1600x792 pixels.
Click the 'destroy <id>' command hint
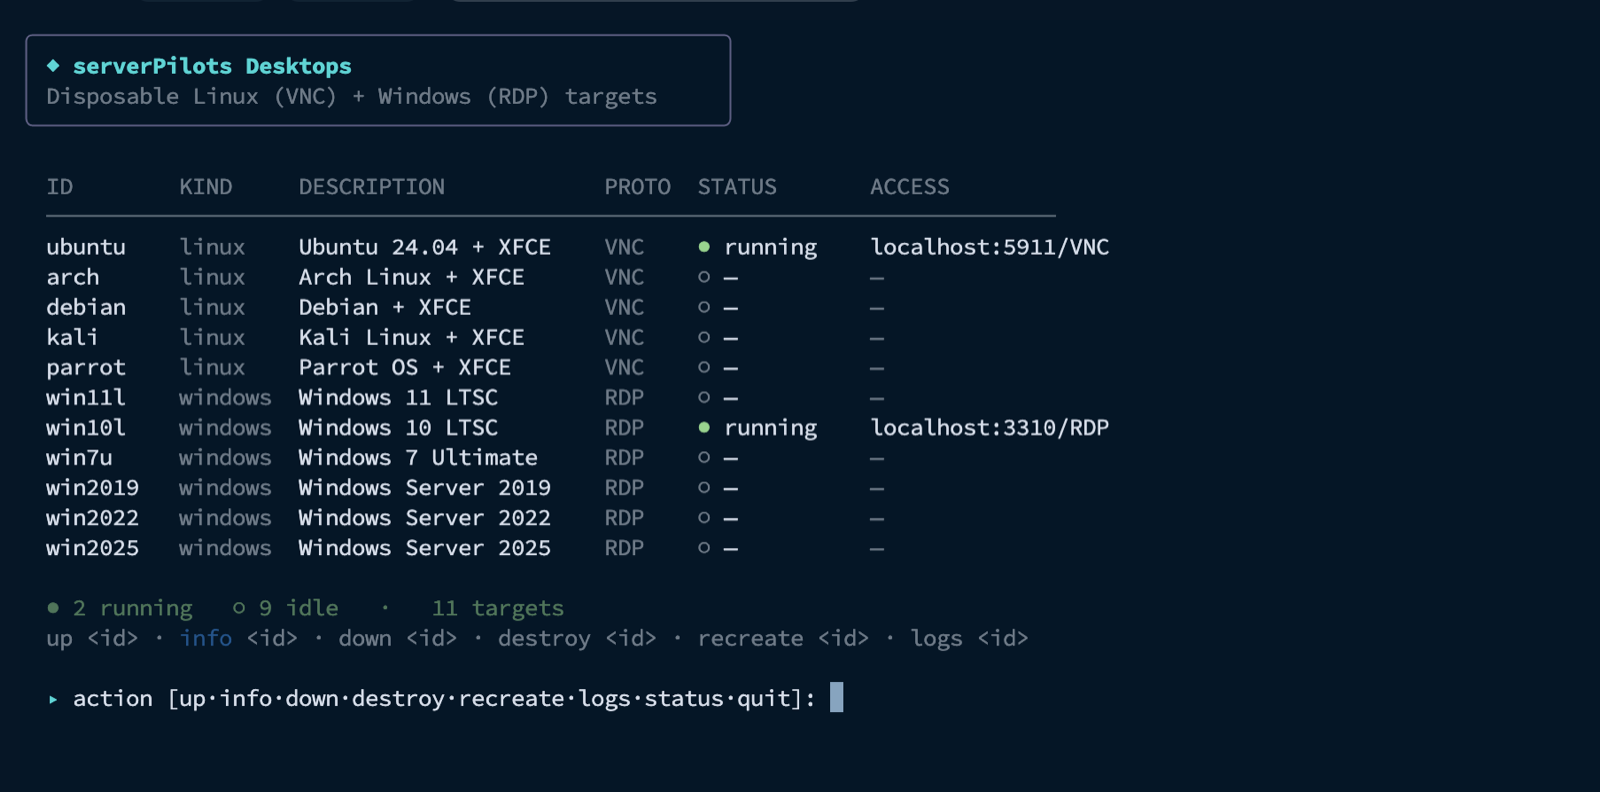577,638
